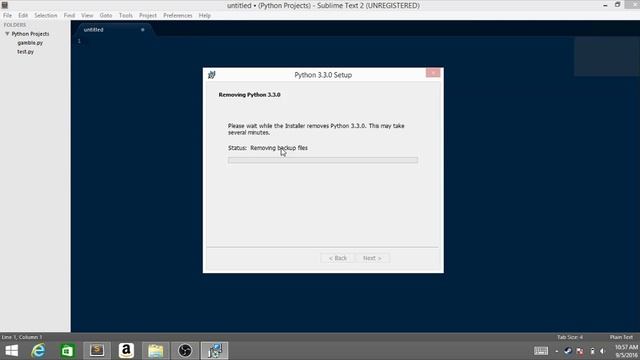Click line number 1 in the gutter
This screenshot has width=640, height=360.
coord(79,41)
